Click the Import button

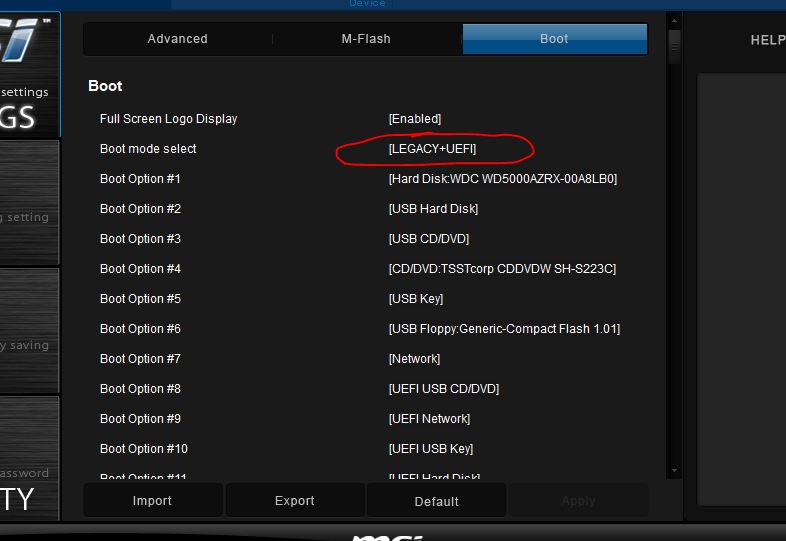click(x=153, y=501)
